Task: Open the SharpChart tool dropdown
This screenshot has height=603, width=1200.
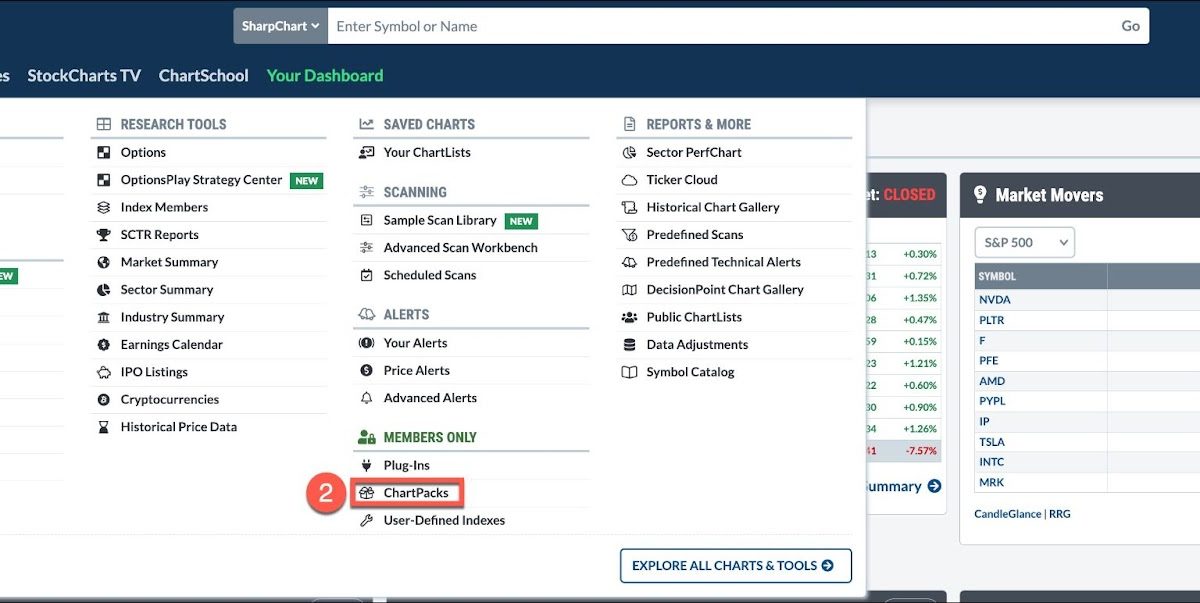Action: click(x=281, y=26)
